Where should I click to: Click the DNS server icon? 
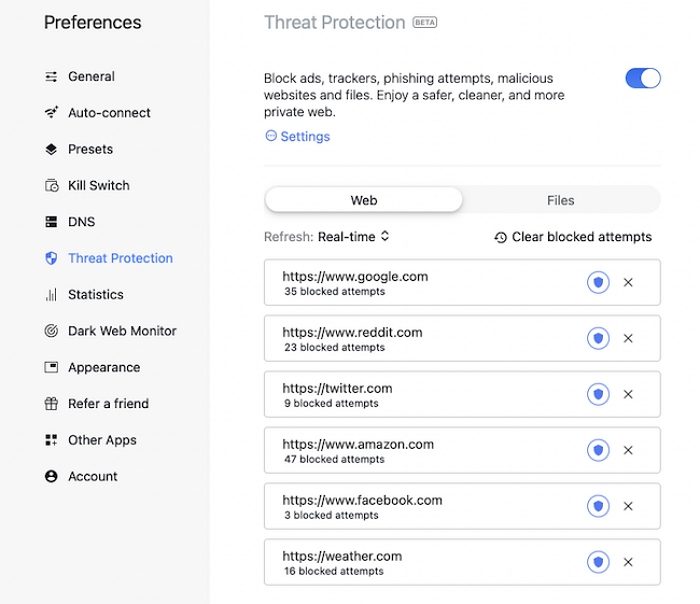pyautogui.click(x=51, y=222)
